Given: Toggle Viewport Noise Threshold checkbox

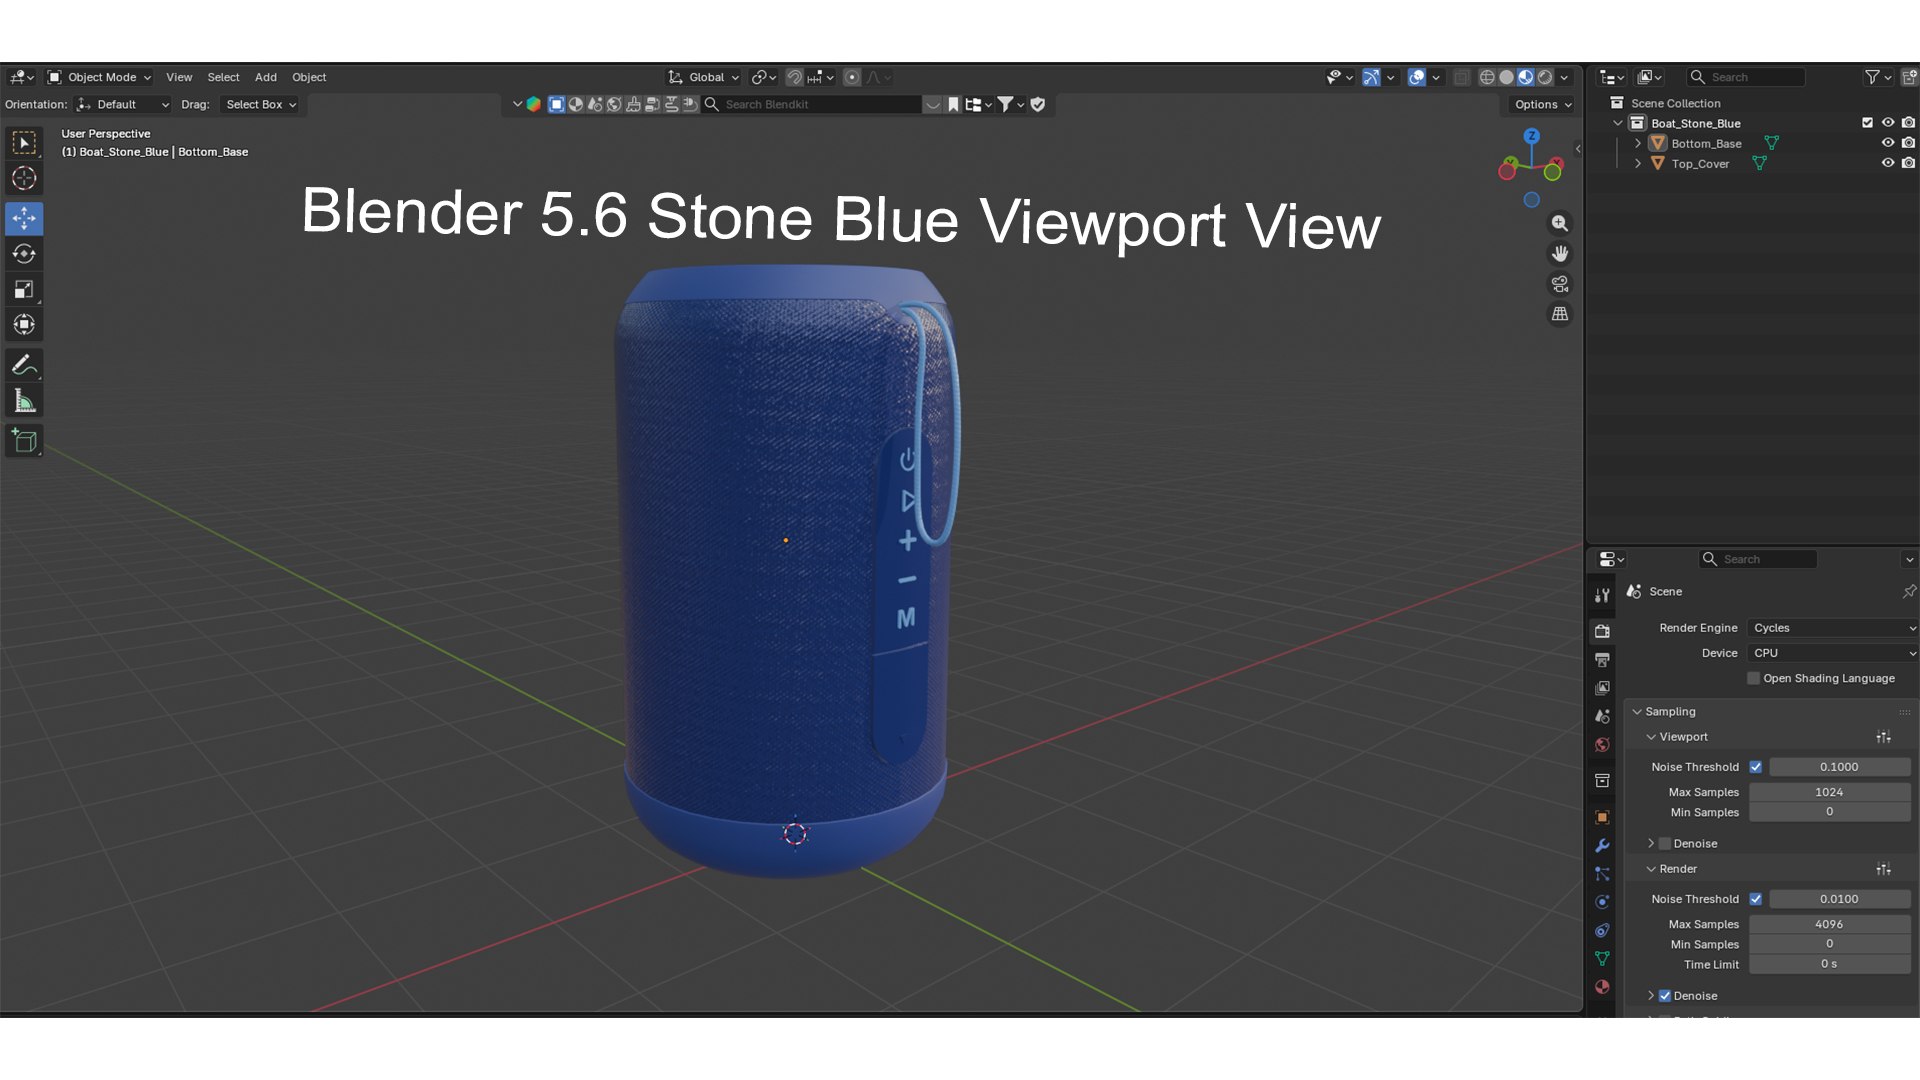Looking at the screenshot, I should 1755,767.
